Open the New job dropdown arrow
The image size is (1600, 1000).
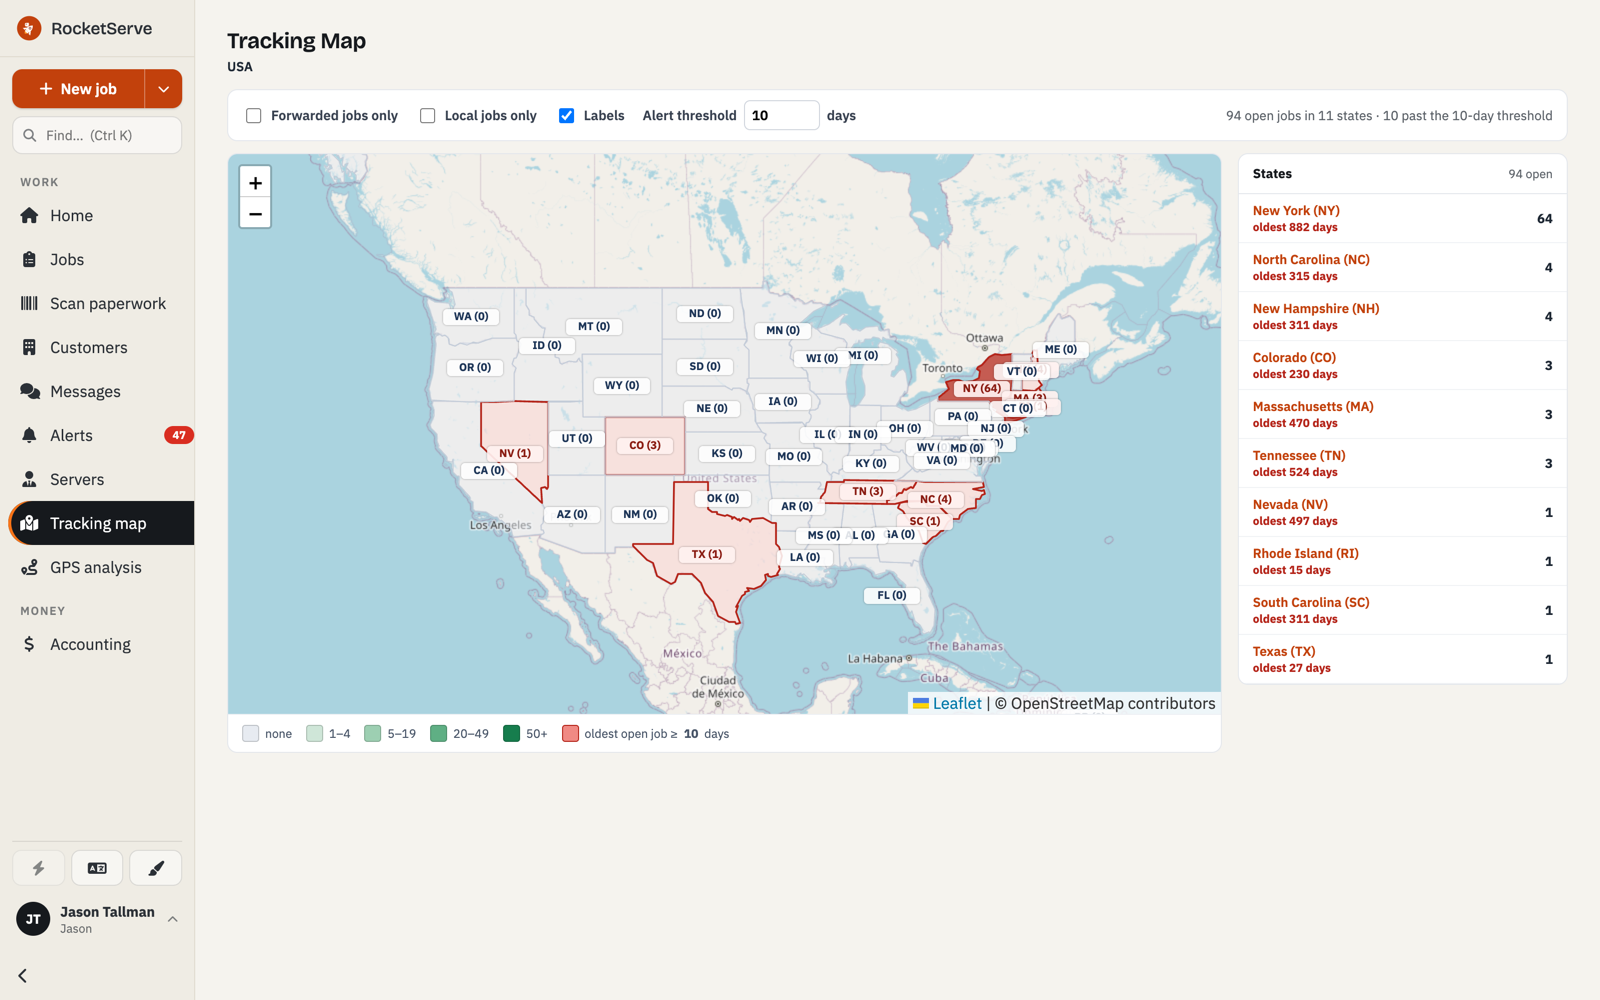pyautogui.click(x=164, y=89)
